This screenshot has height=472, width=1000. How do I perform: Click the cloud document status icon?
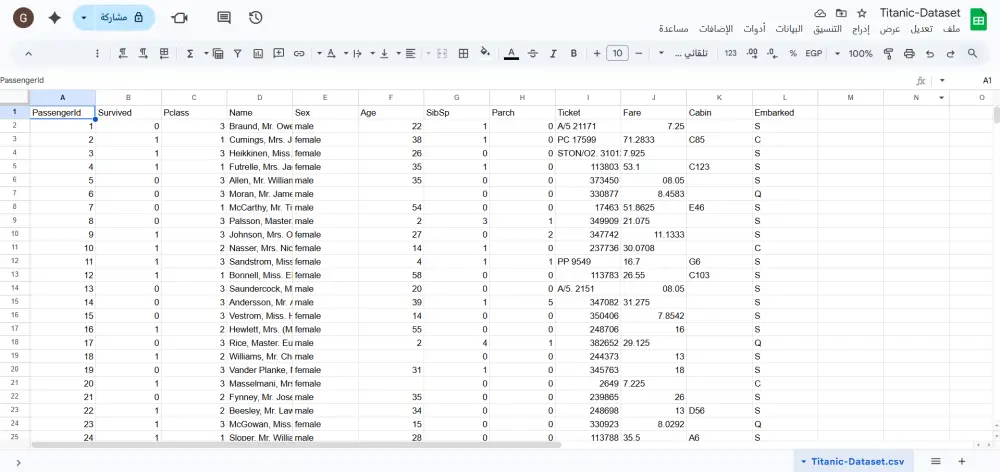point(821,13)
